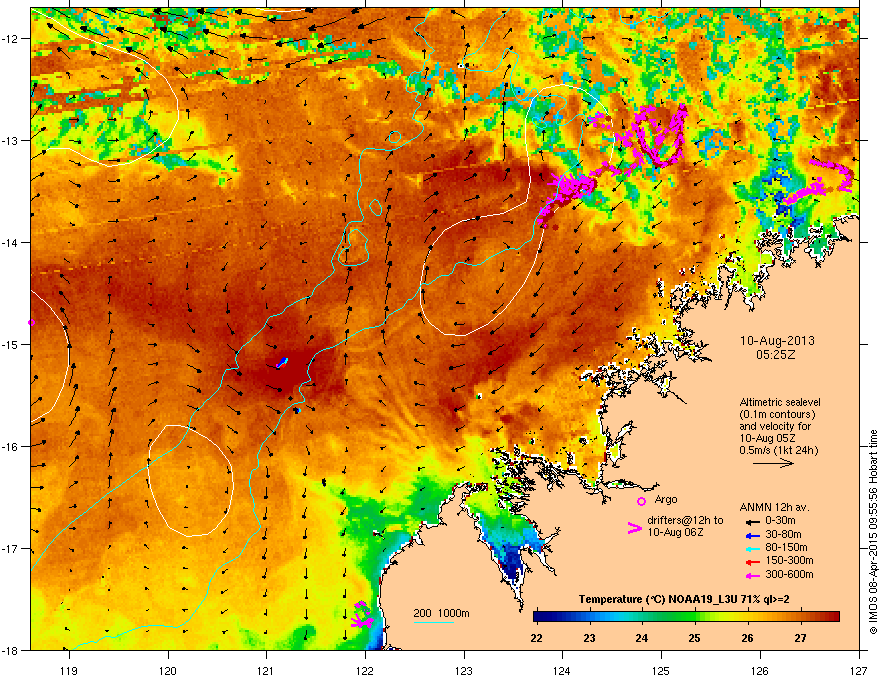The height and width of the screenshot is (680, 880).
Task: Click the cyan 200 1000m isobath legend line
Action: pyautogui.click(x=433, y=622)
